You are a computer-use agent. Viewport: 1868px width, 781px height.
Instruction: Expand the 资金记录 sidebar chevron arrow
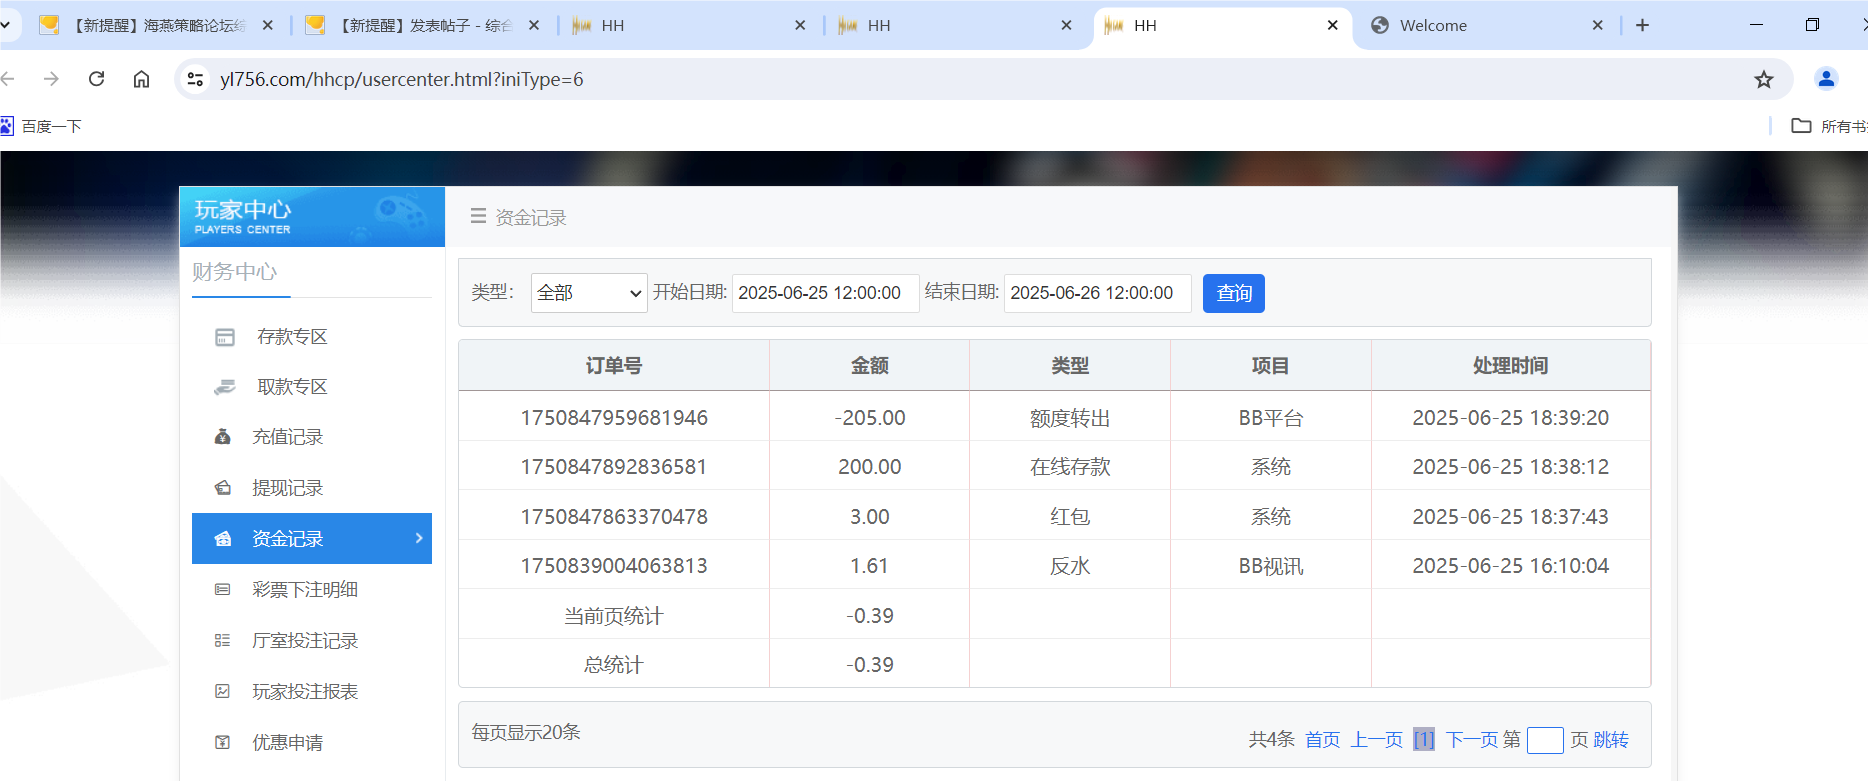click(x=419, y=538)
